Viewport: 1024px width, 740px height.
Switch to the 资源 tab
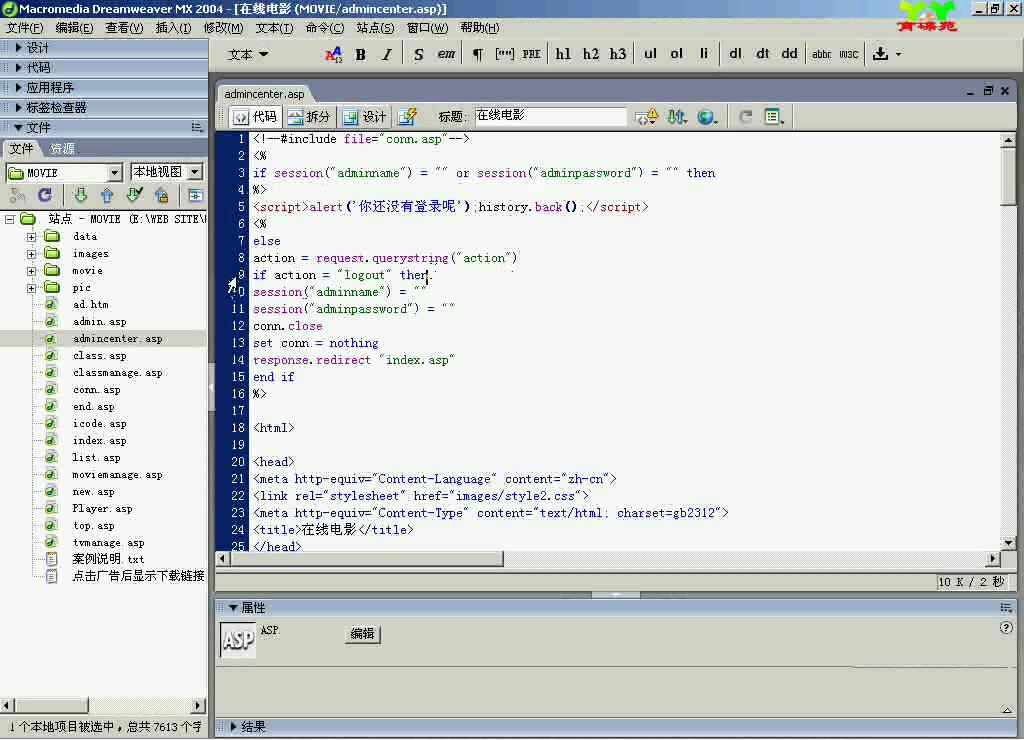click(63, 149)
